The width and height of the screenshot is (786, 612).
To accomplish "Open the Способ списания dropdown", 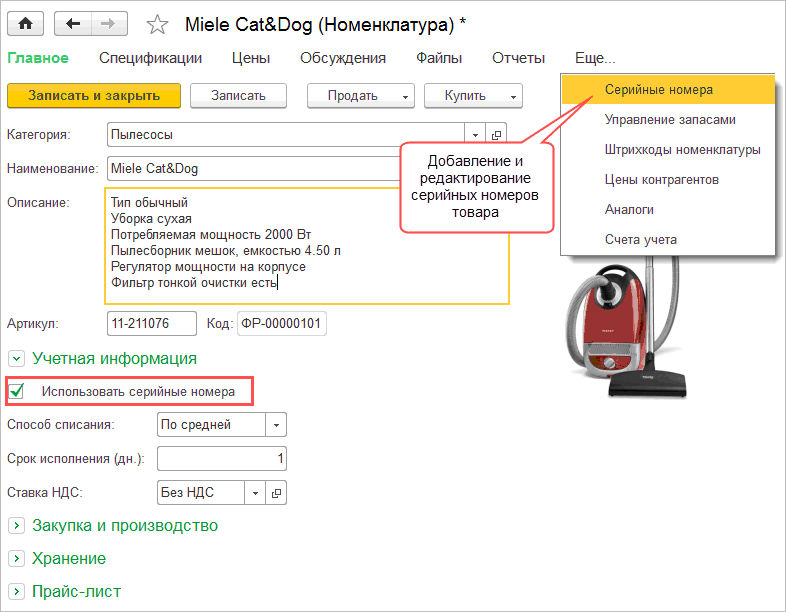I will coord(276,425).
